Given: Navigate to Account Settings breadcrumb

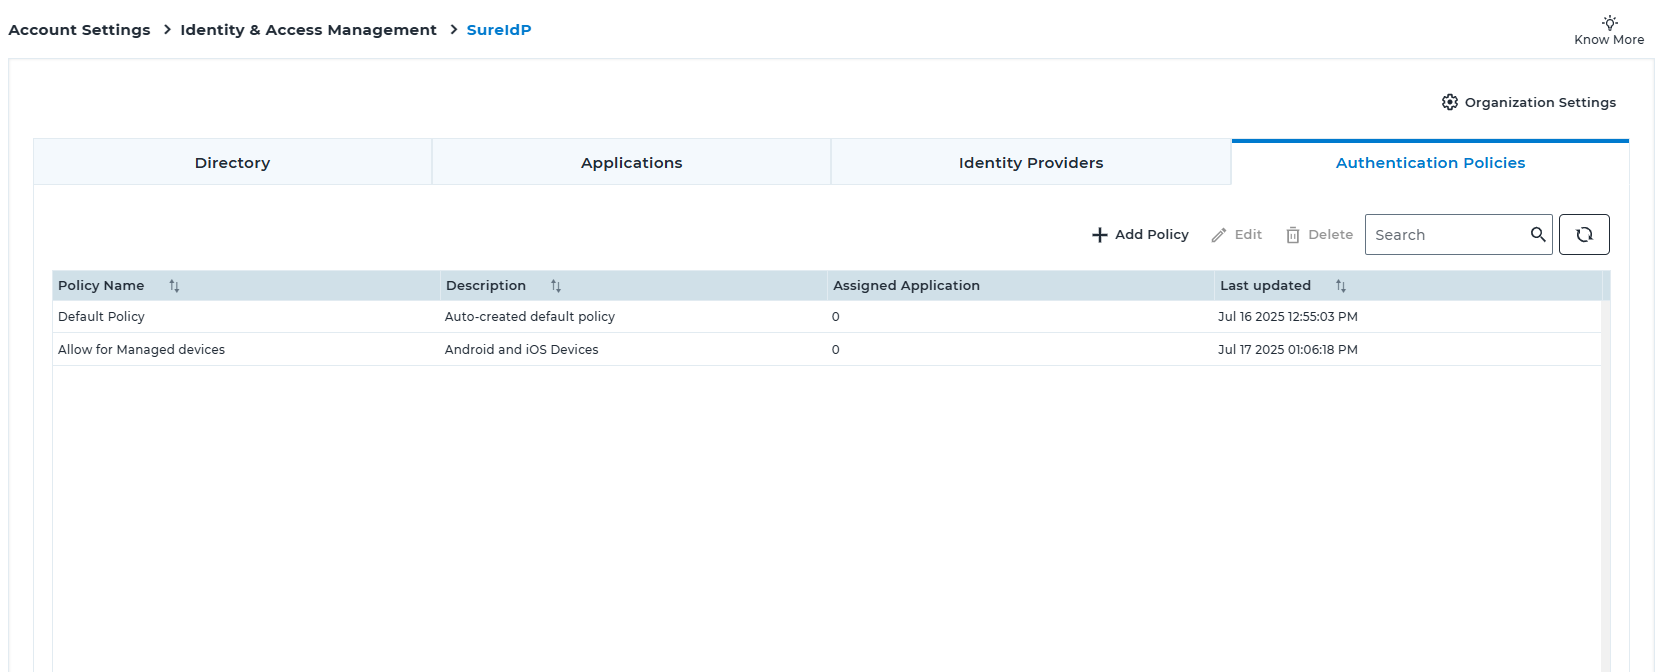Looking at the screenshot, I should coord(79,30).
